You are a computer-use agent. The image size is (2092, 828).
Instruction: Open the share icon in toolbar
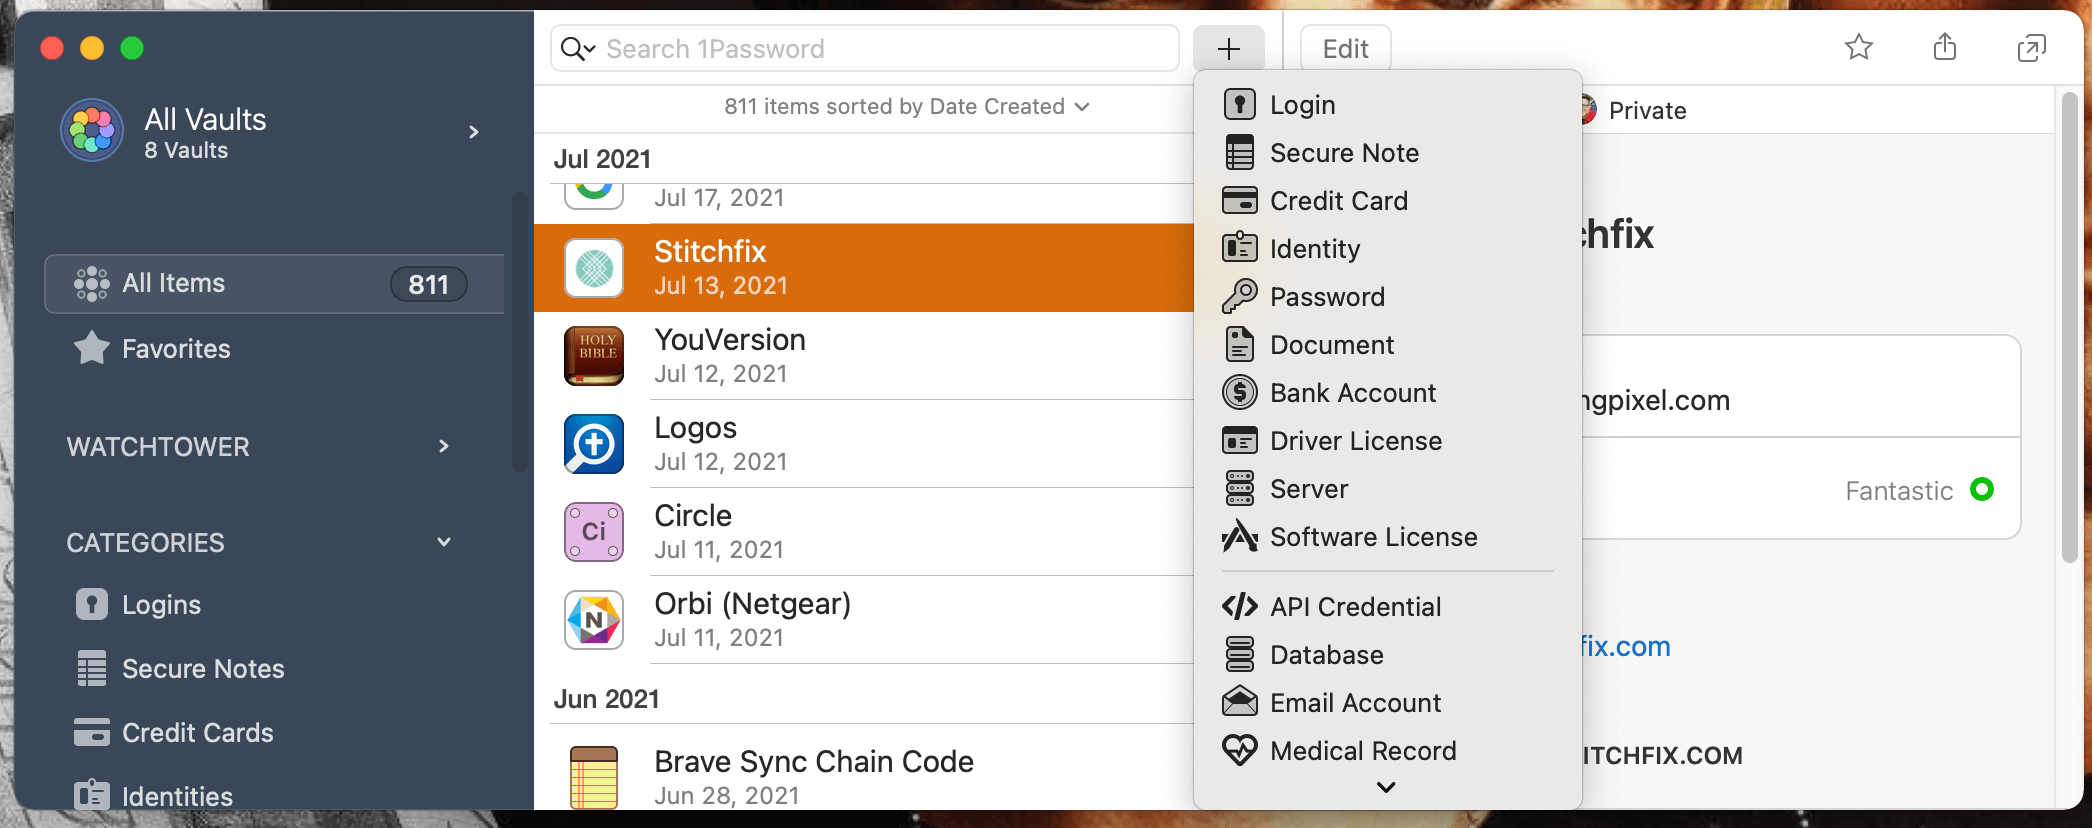click(1944, 47)
